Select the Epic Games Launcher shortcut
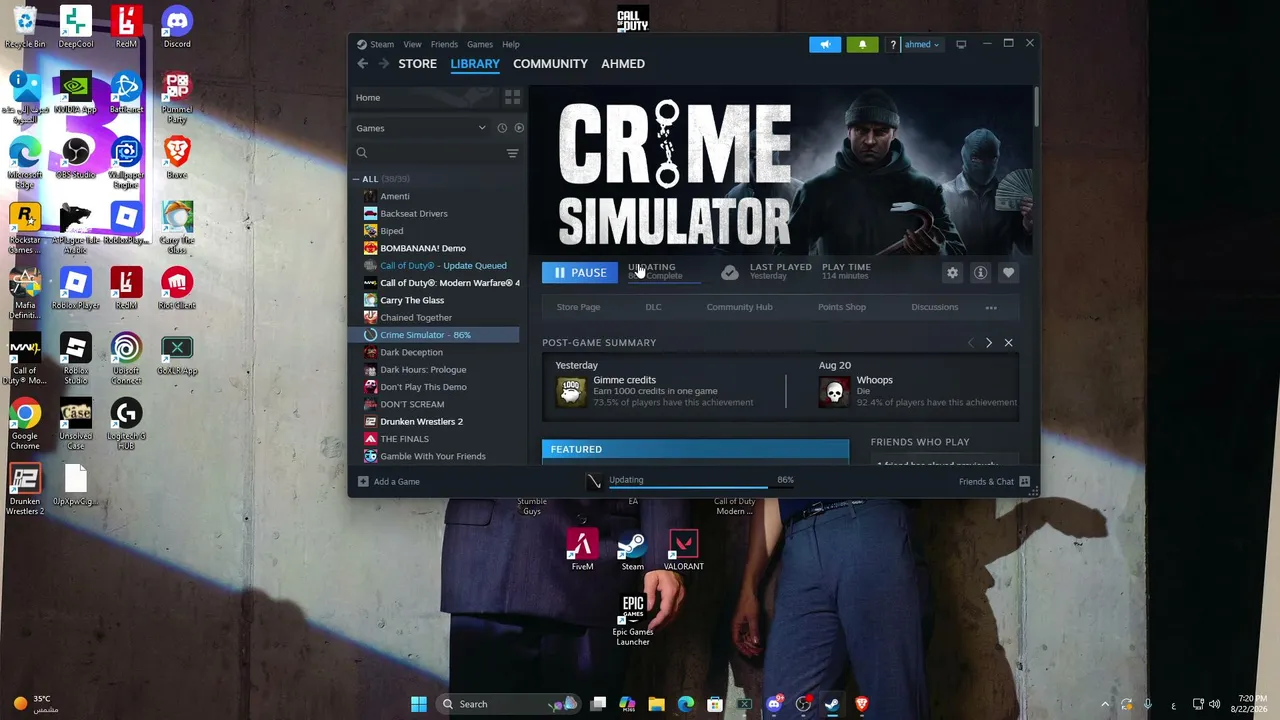 tap(633, 621)
